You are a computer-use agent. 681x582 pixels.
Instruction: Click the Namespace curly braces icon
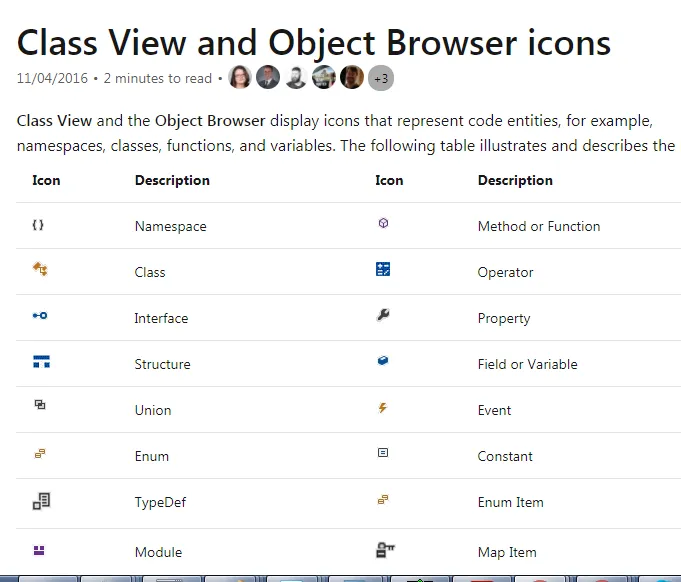38,225
